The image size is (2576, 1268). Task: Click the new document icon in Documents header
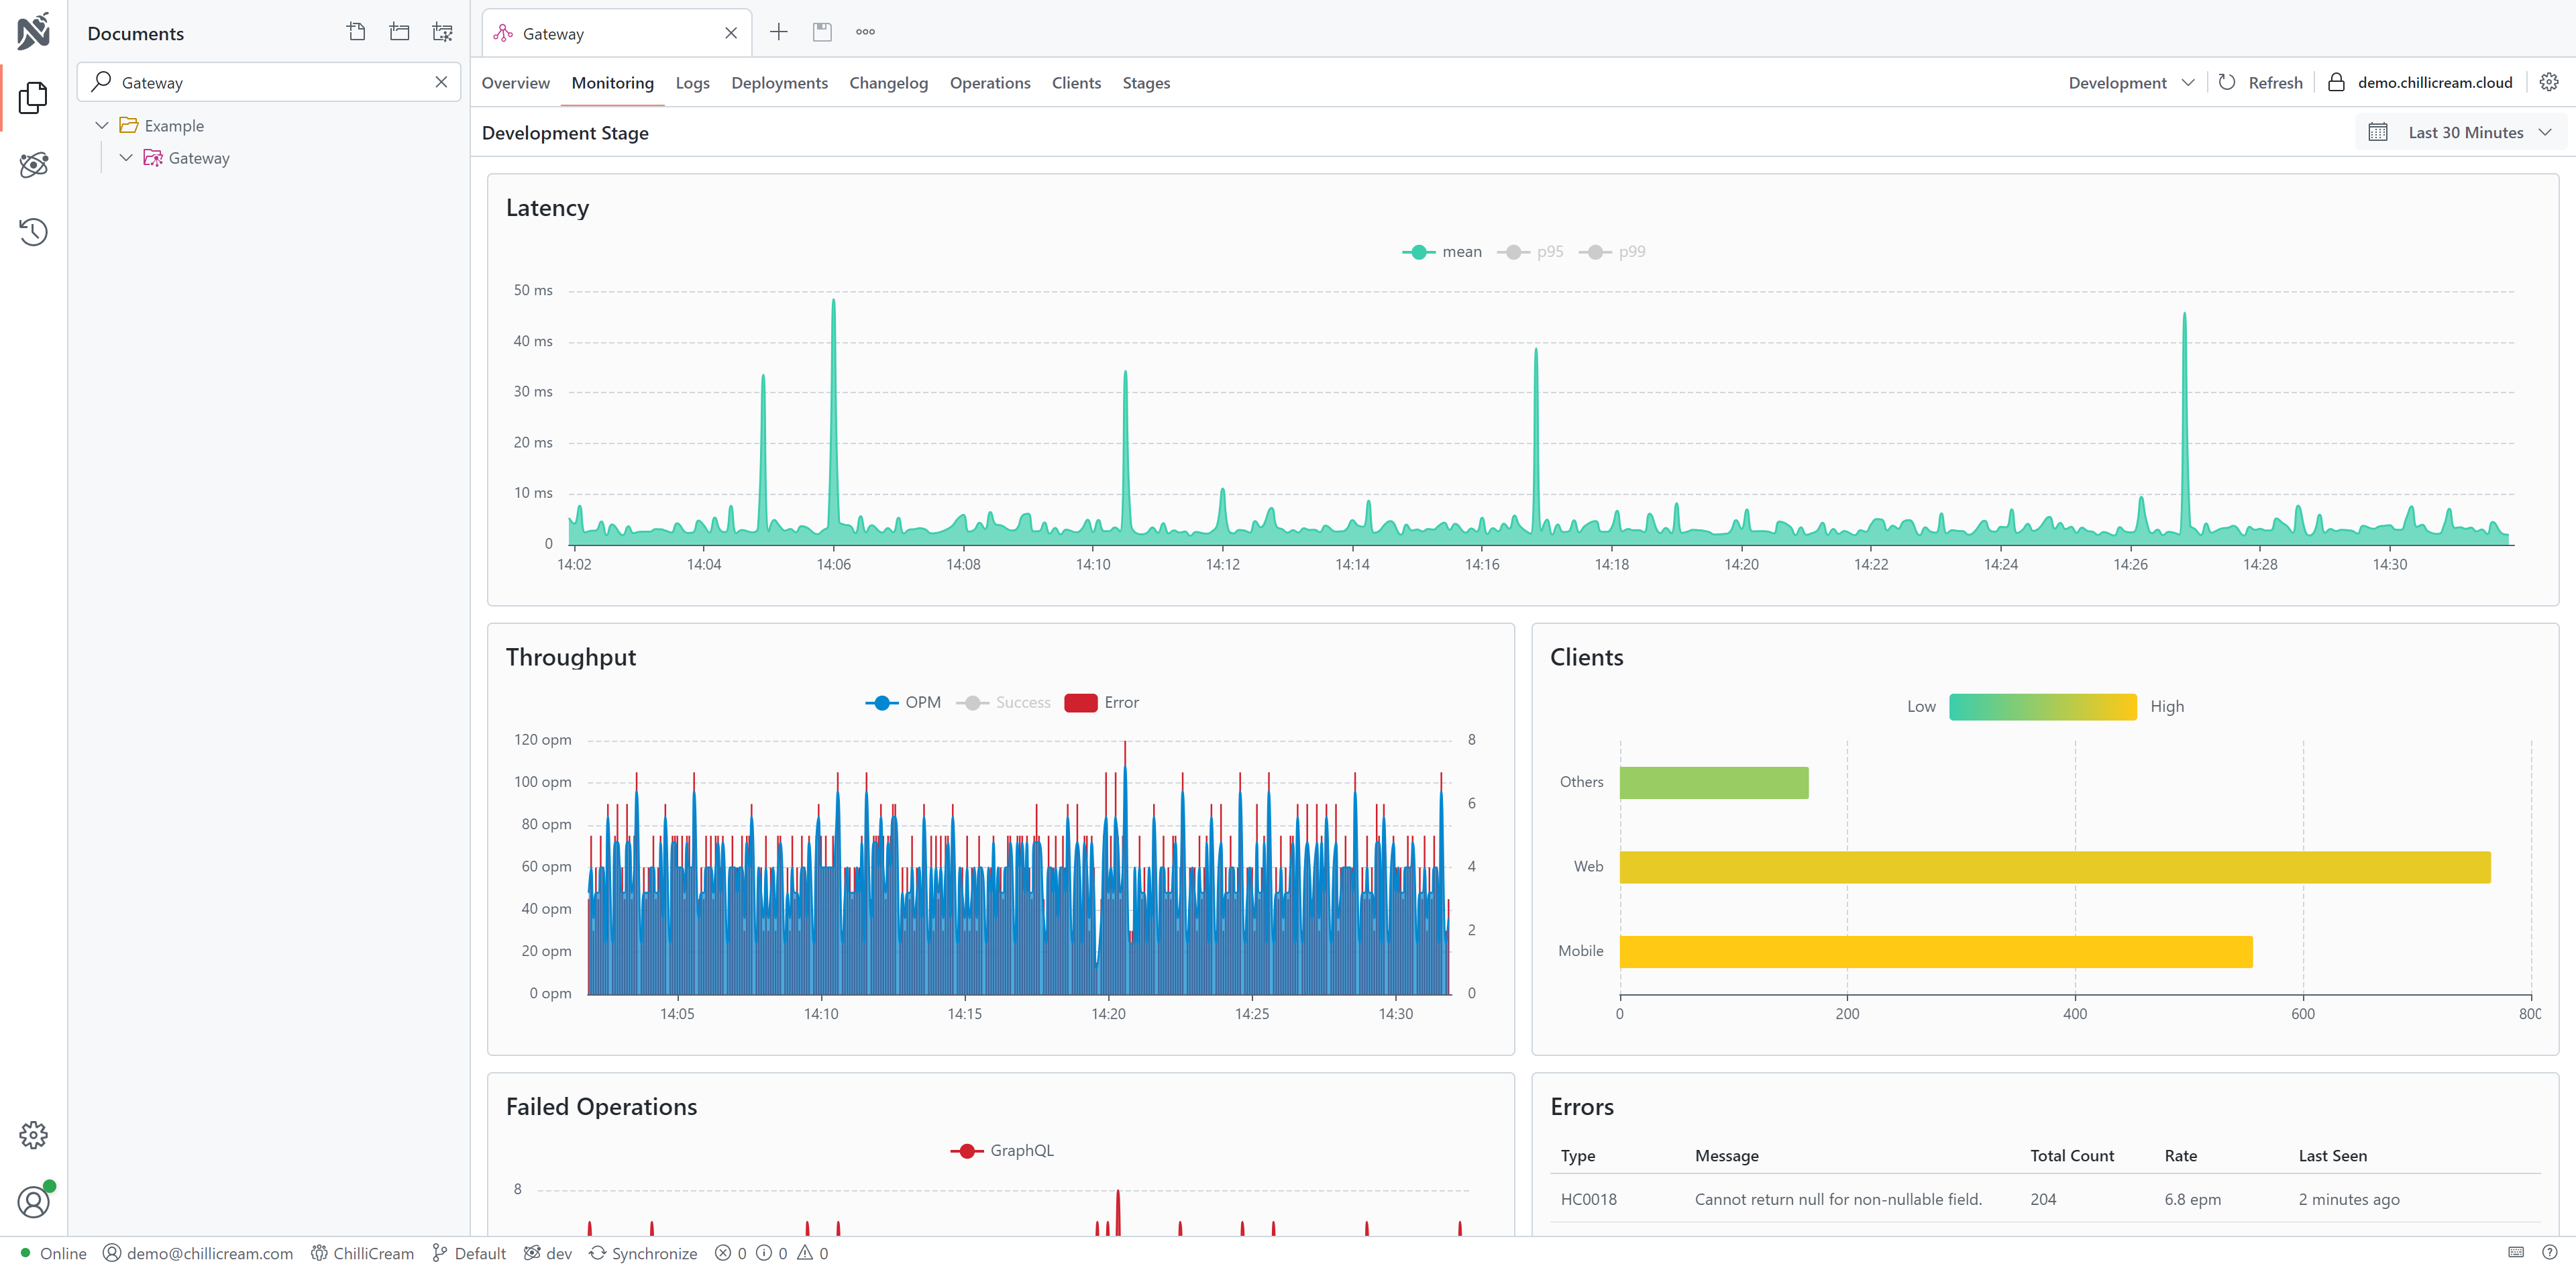point(356,32)
